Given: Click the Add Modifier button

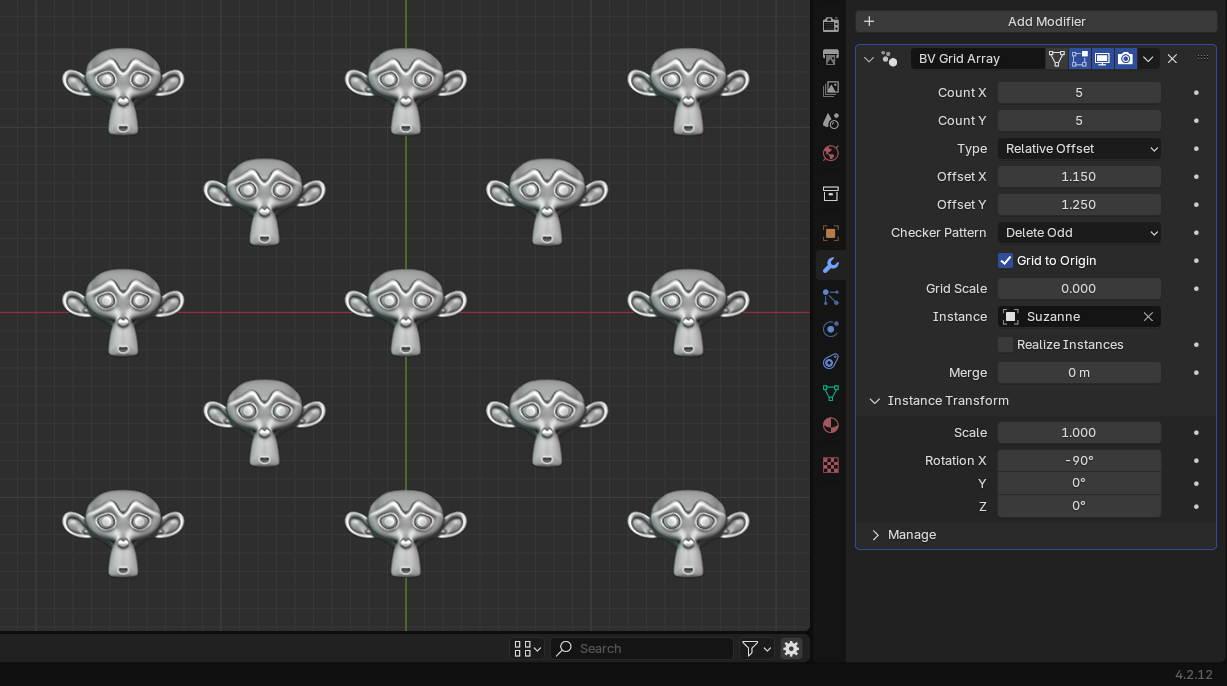Looking at the screenshot, I should point(1036,21).
